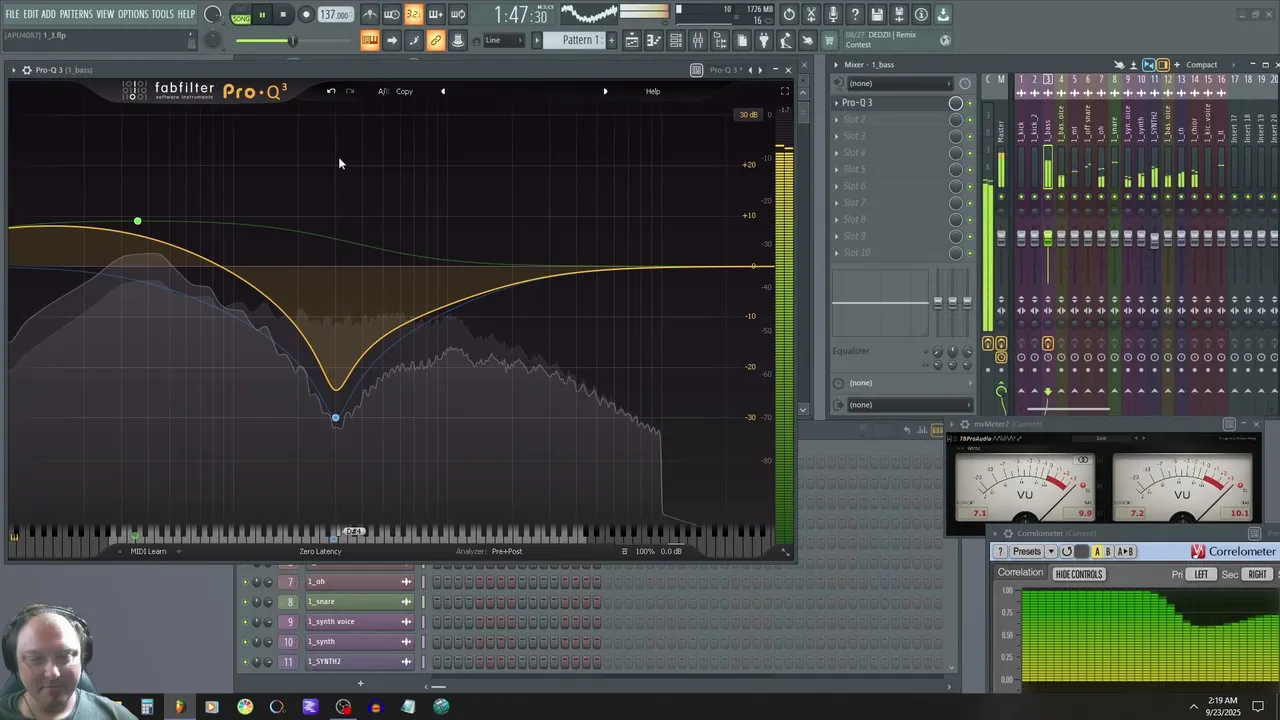Image resolution: width=1280 pixels, height=720 pixels.
Task: Click MIDI Learn in Pro-Q 3
Action: point(148,551)
